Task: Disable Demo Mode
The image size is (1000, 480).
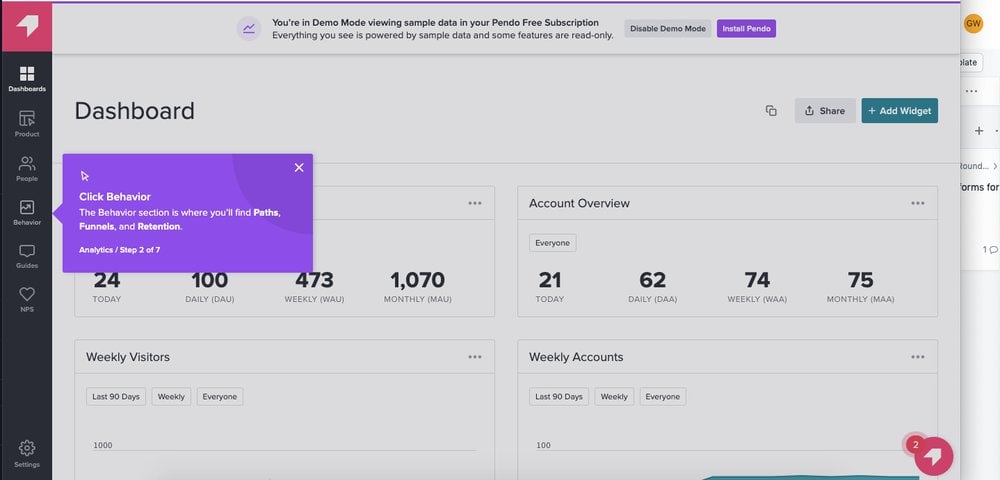Action: pos(667,28)
